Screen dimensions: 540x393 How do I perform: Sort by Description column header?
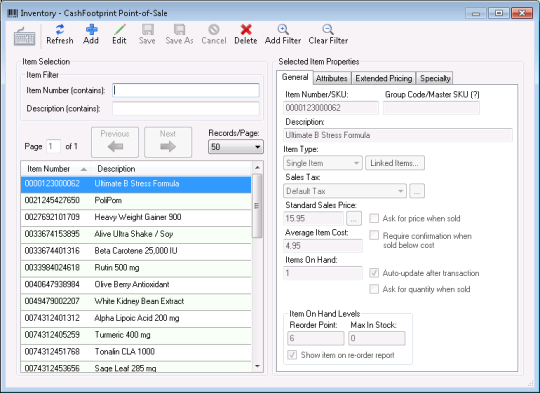tap(171, 169)
